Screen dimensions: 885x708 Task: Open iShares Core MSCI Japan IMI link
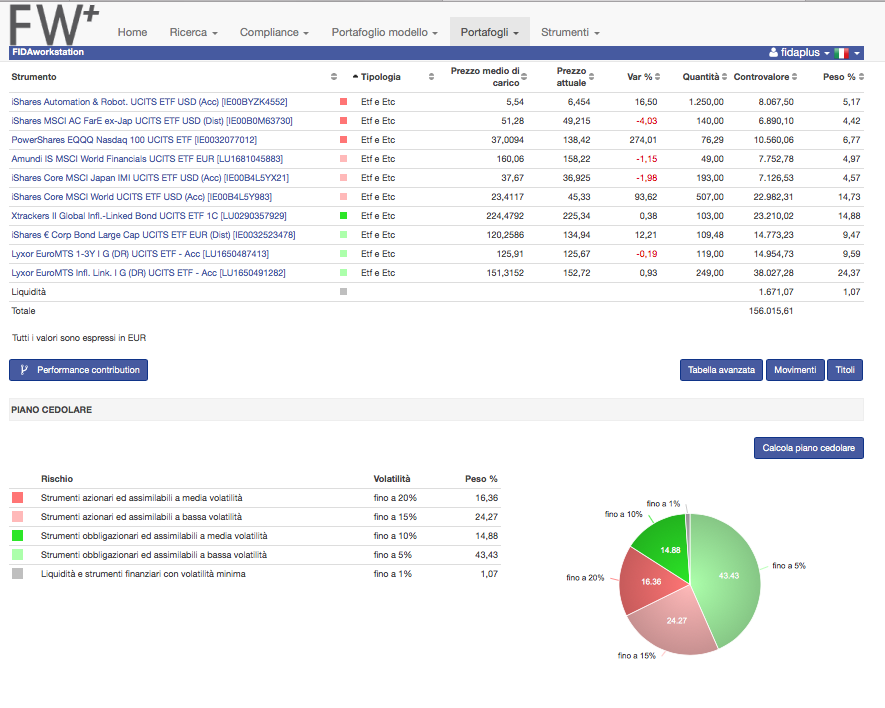pyautogui.click(x=150, y=178)
